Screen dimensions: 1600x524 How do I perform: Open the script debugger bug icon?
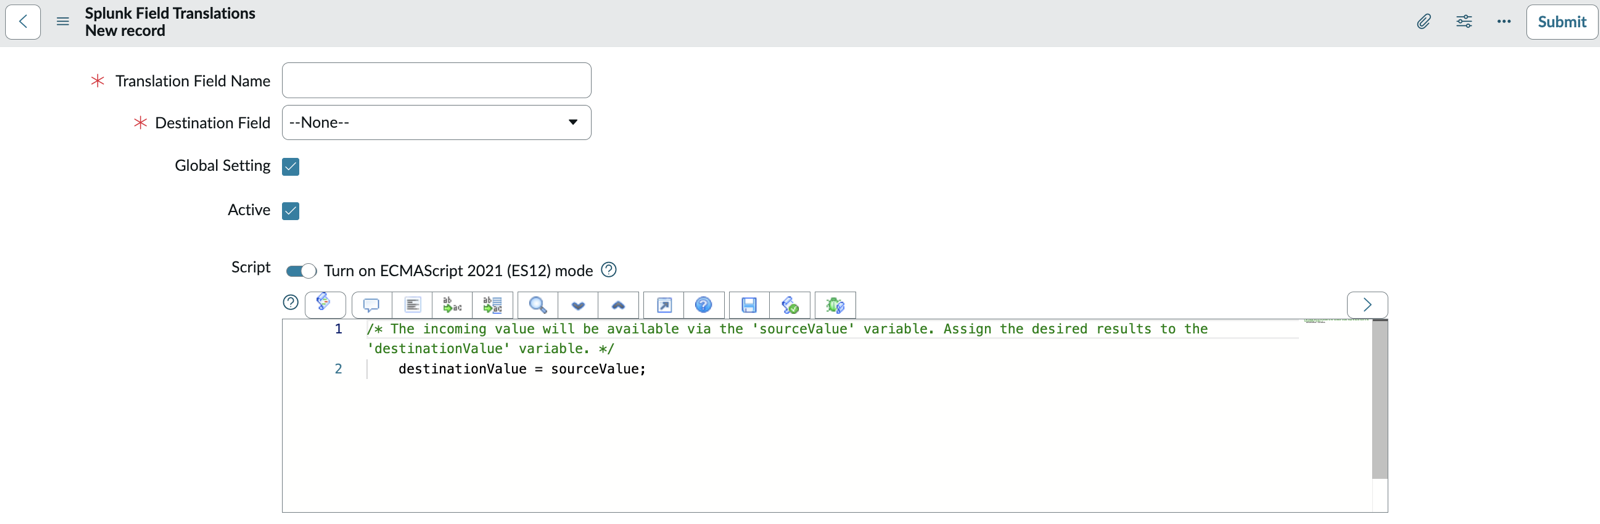(x=836, y=305)
